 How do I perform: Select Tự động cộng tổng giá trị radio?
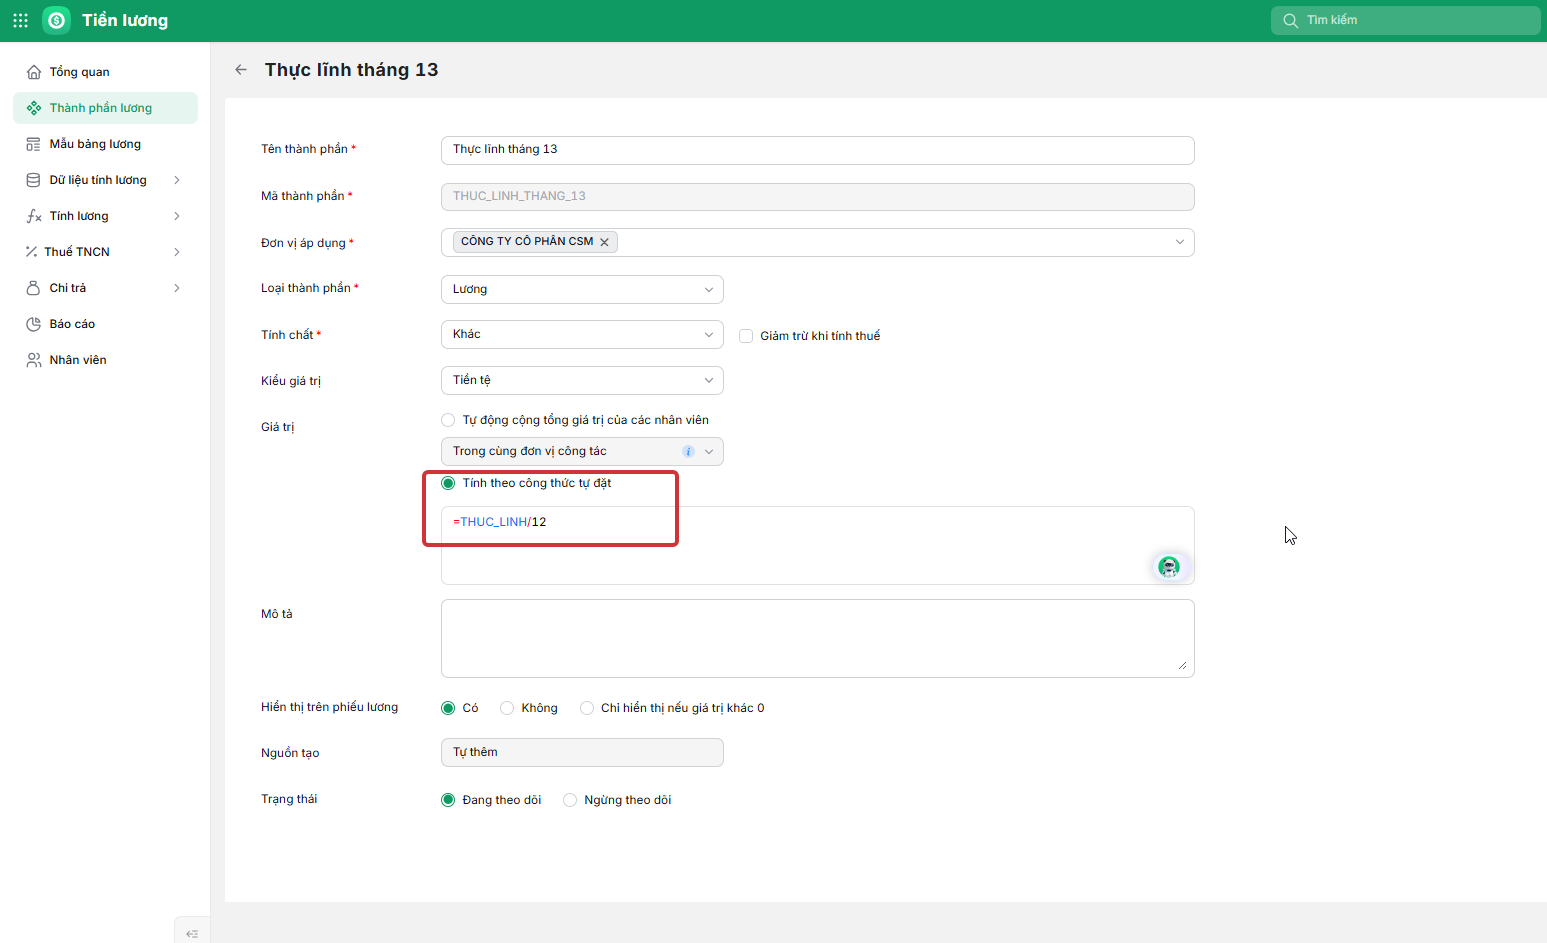(448, 420)
